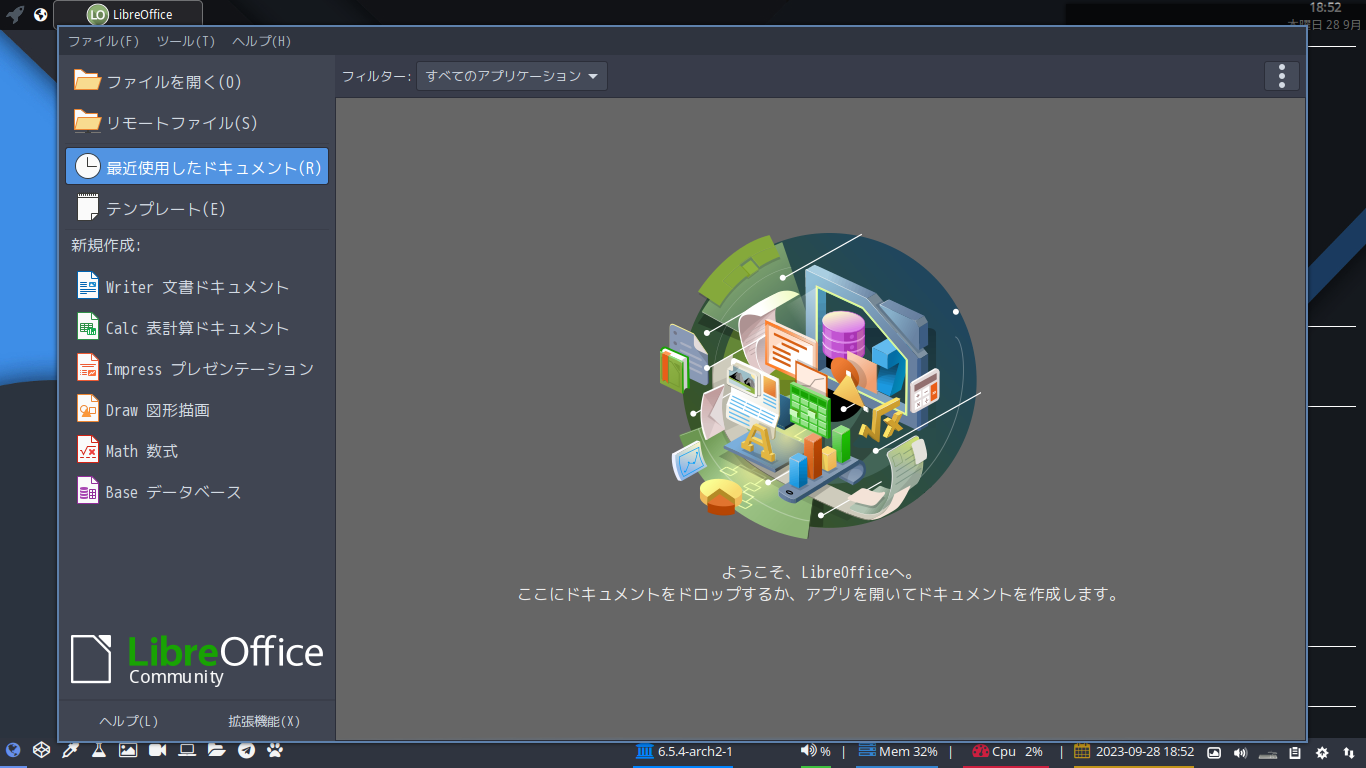Click テンプレート(E) button
Screen dimensions: 1366x768
pos(197,208)
